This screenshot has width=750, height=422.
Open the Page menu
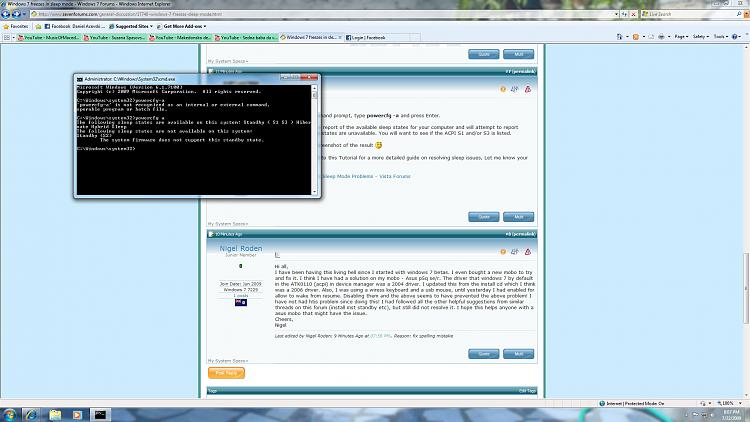coord(681,37)
